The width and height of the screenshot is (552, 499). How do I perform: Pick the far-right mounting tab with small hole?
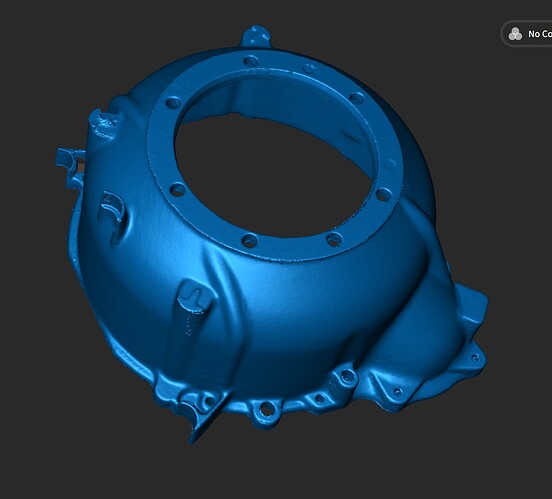point(473,357)
